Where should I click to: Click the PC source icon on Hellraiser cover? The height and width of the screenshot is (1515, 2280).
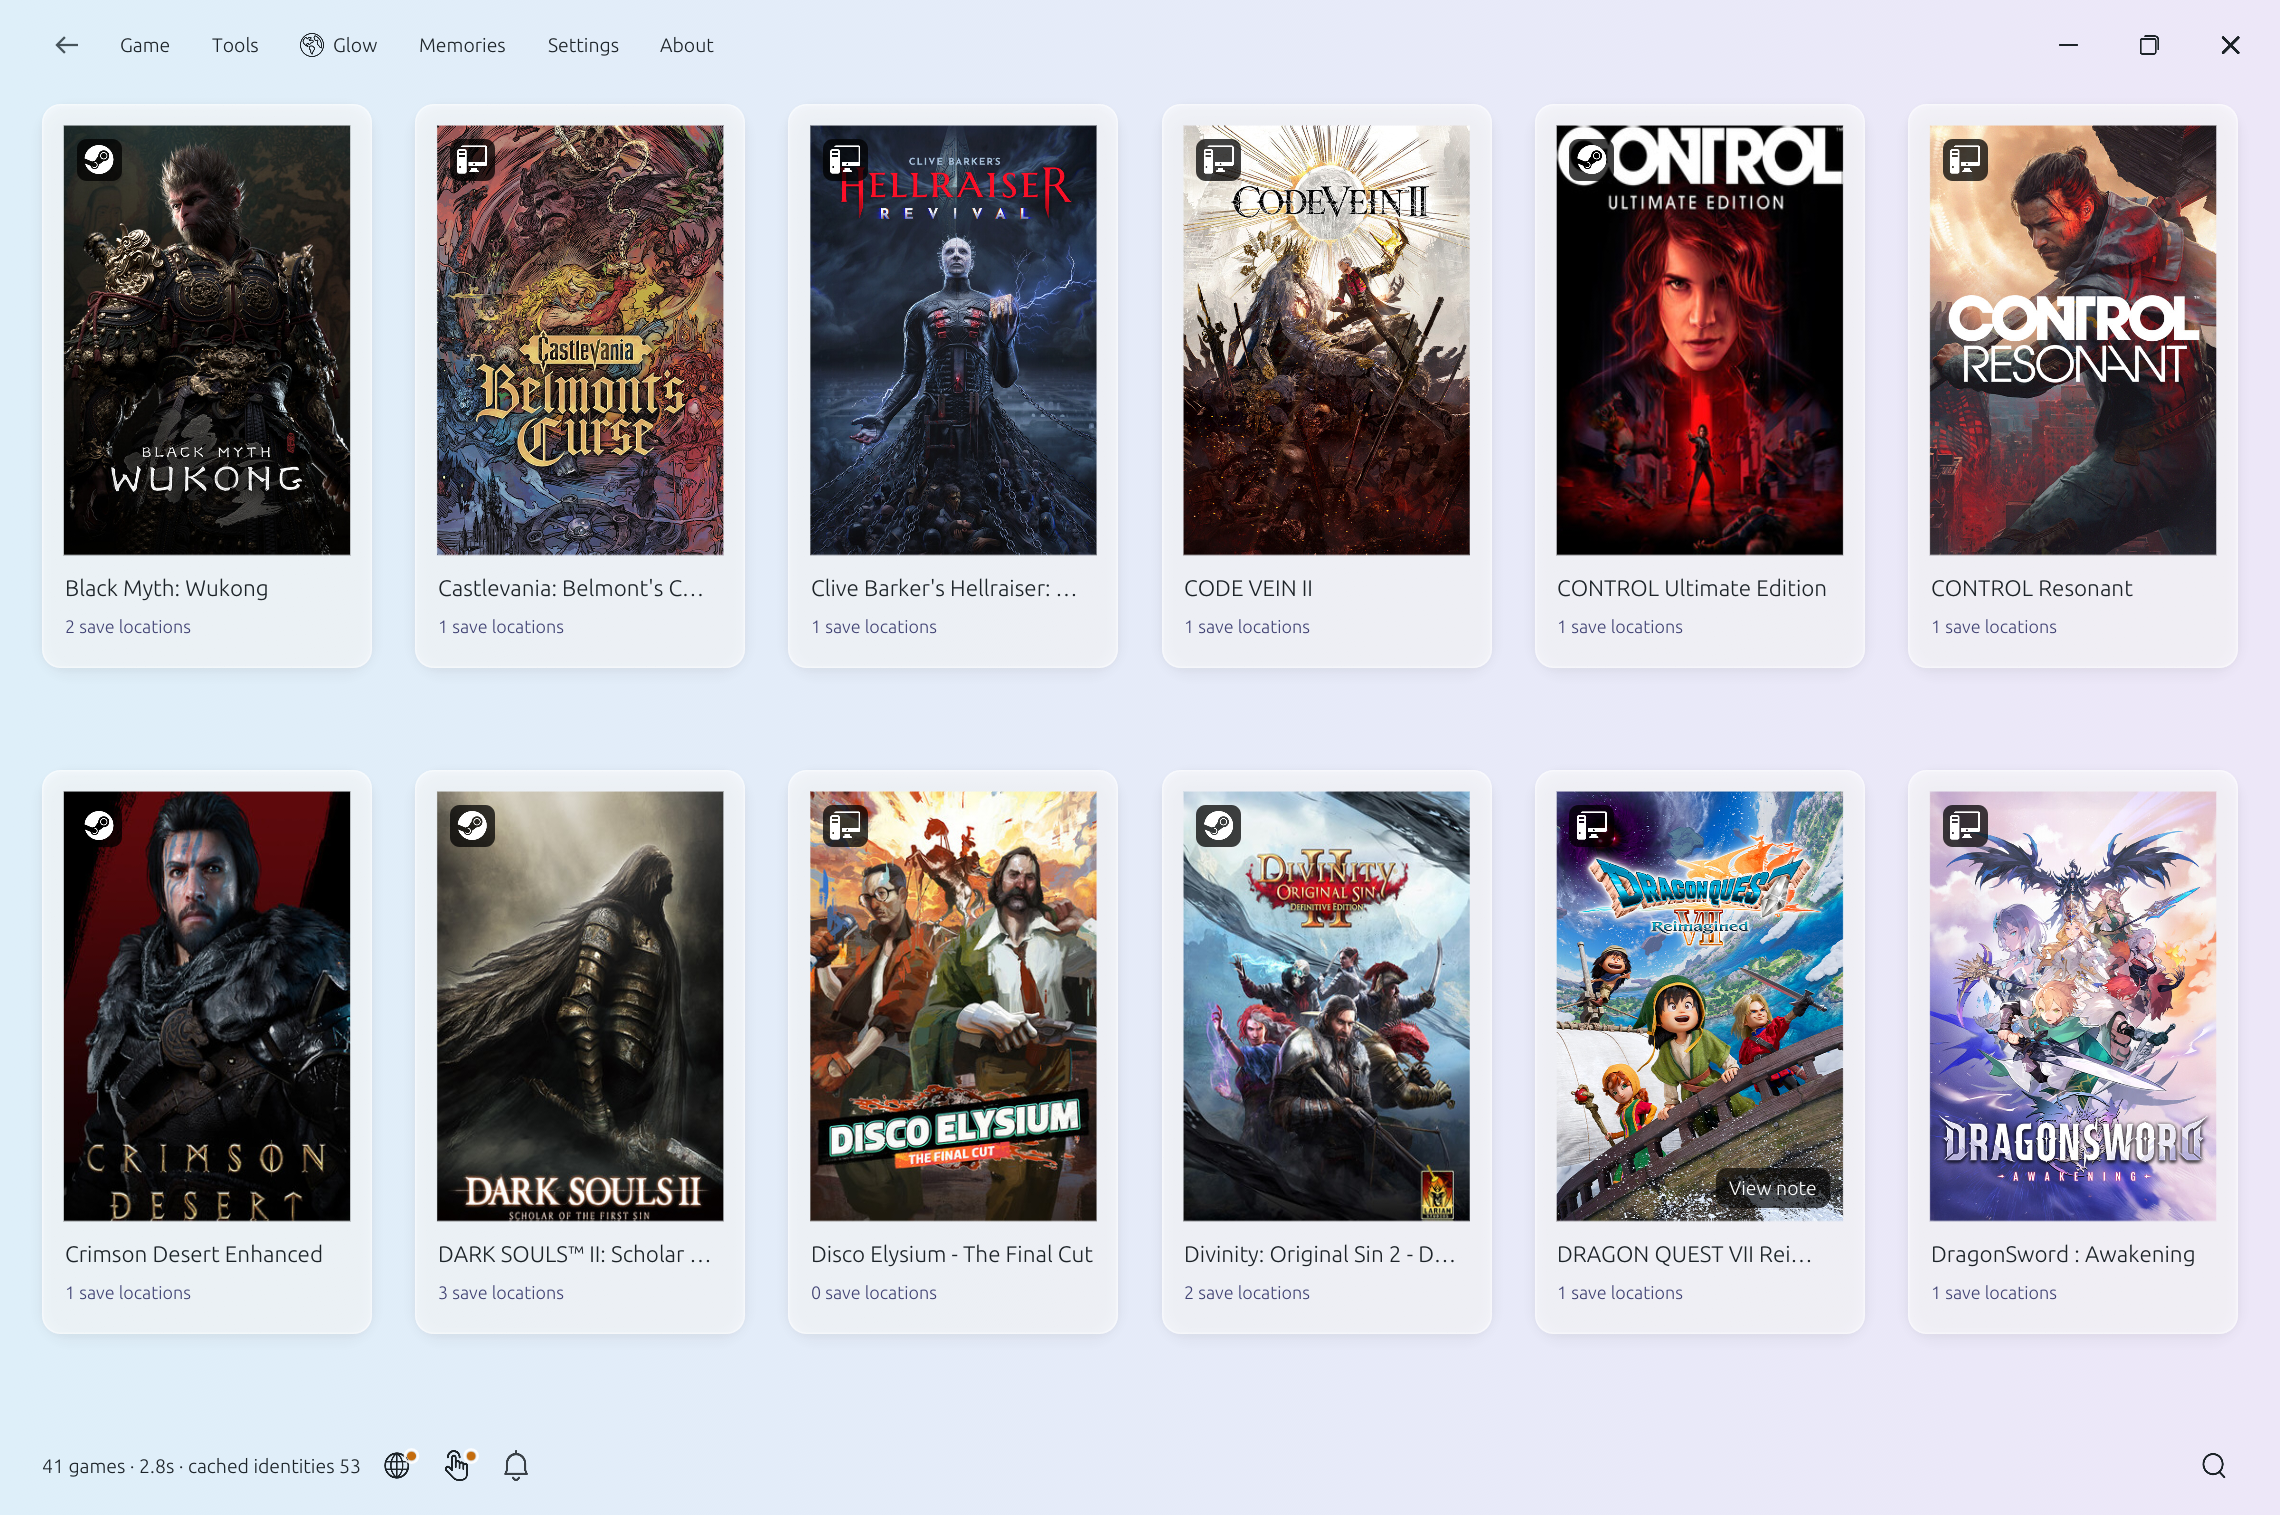click(845, 159)
